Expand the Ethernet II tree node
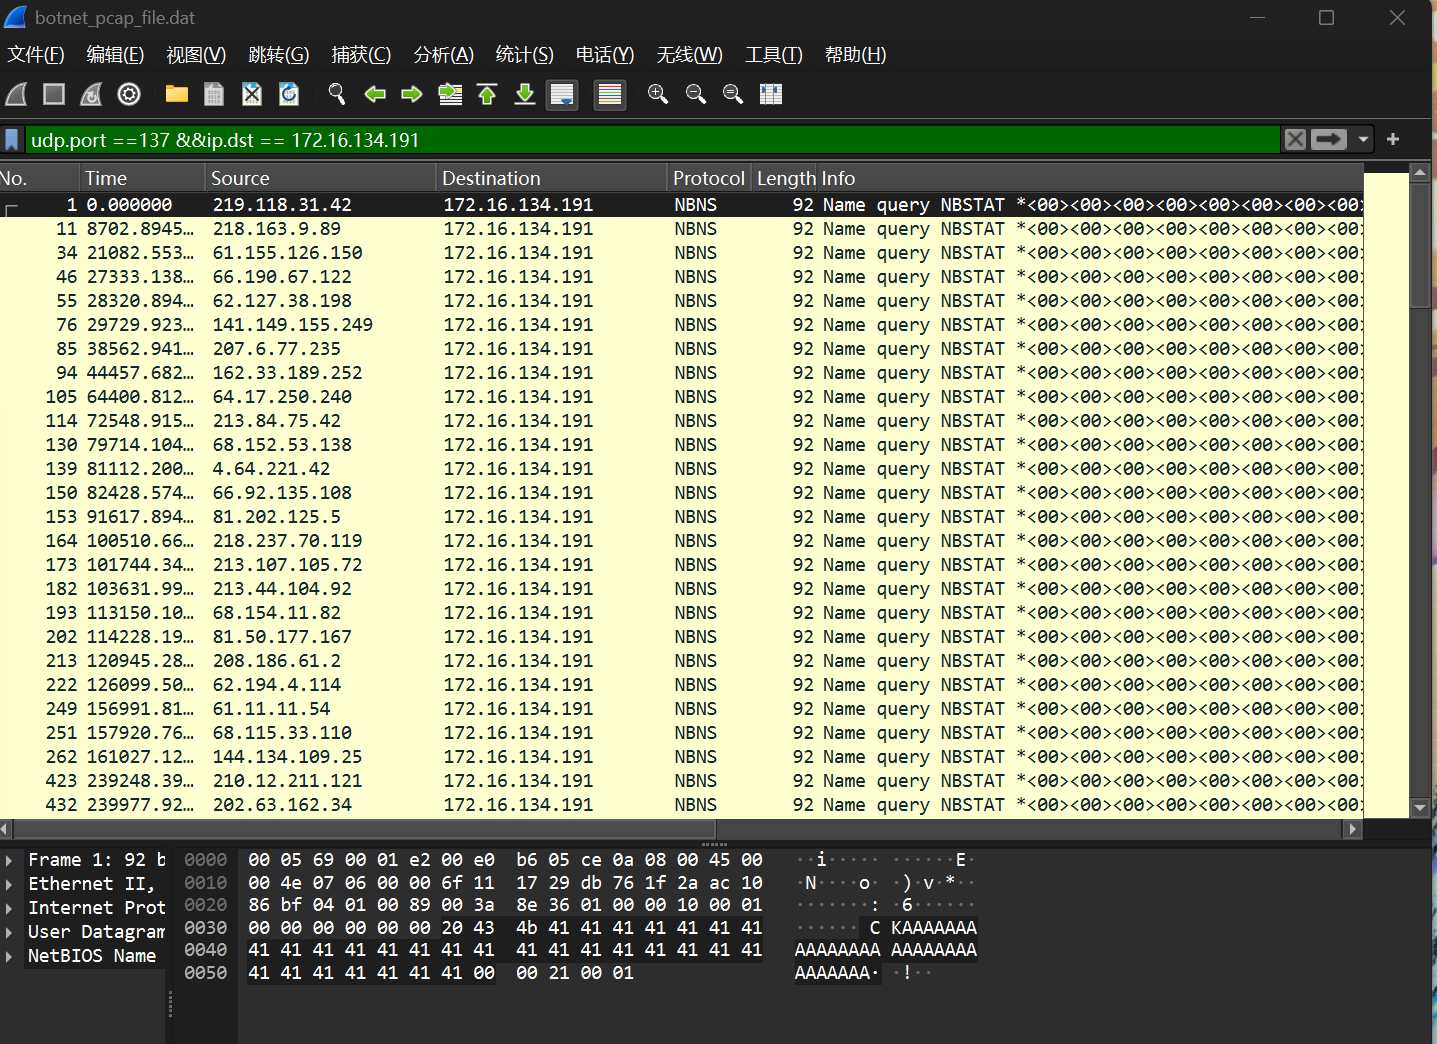 9,884
